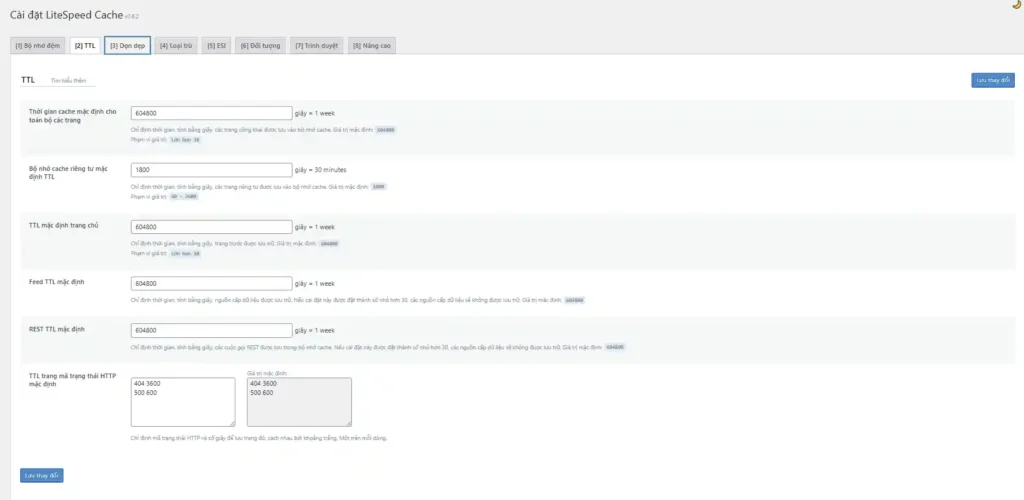This screenshot has width=1024, height=500.
Task: Click the TTL mặc định trang chủ input
Action: coord(211,227)
